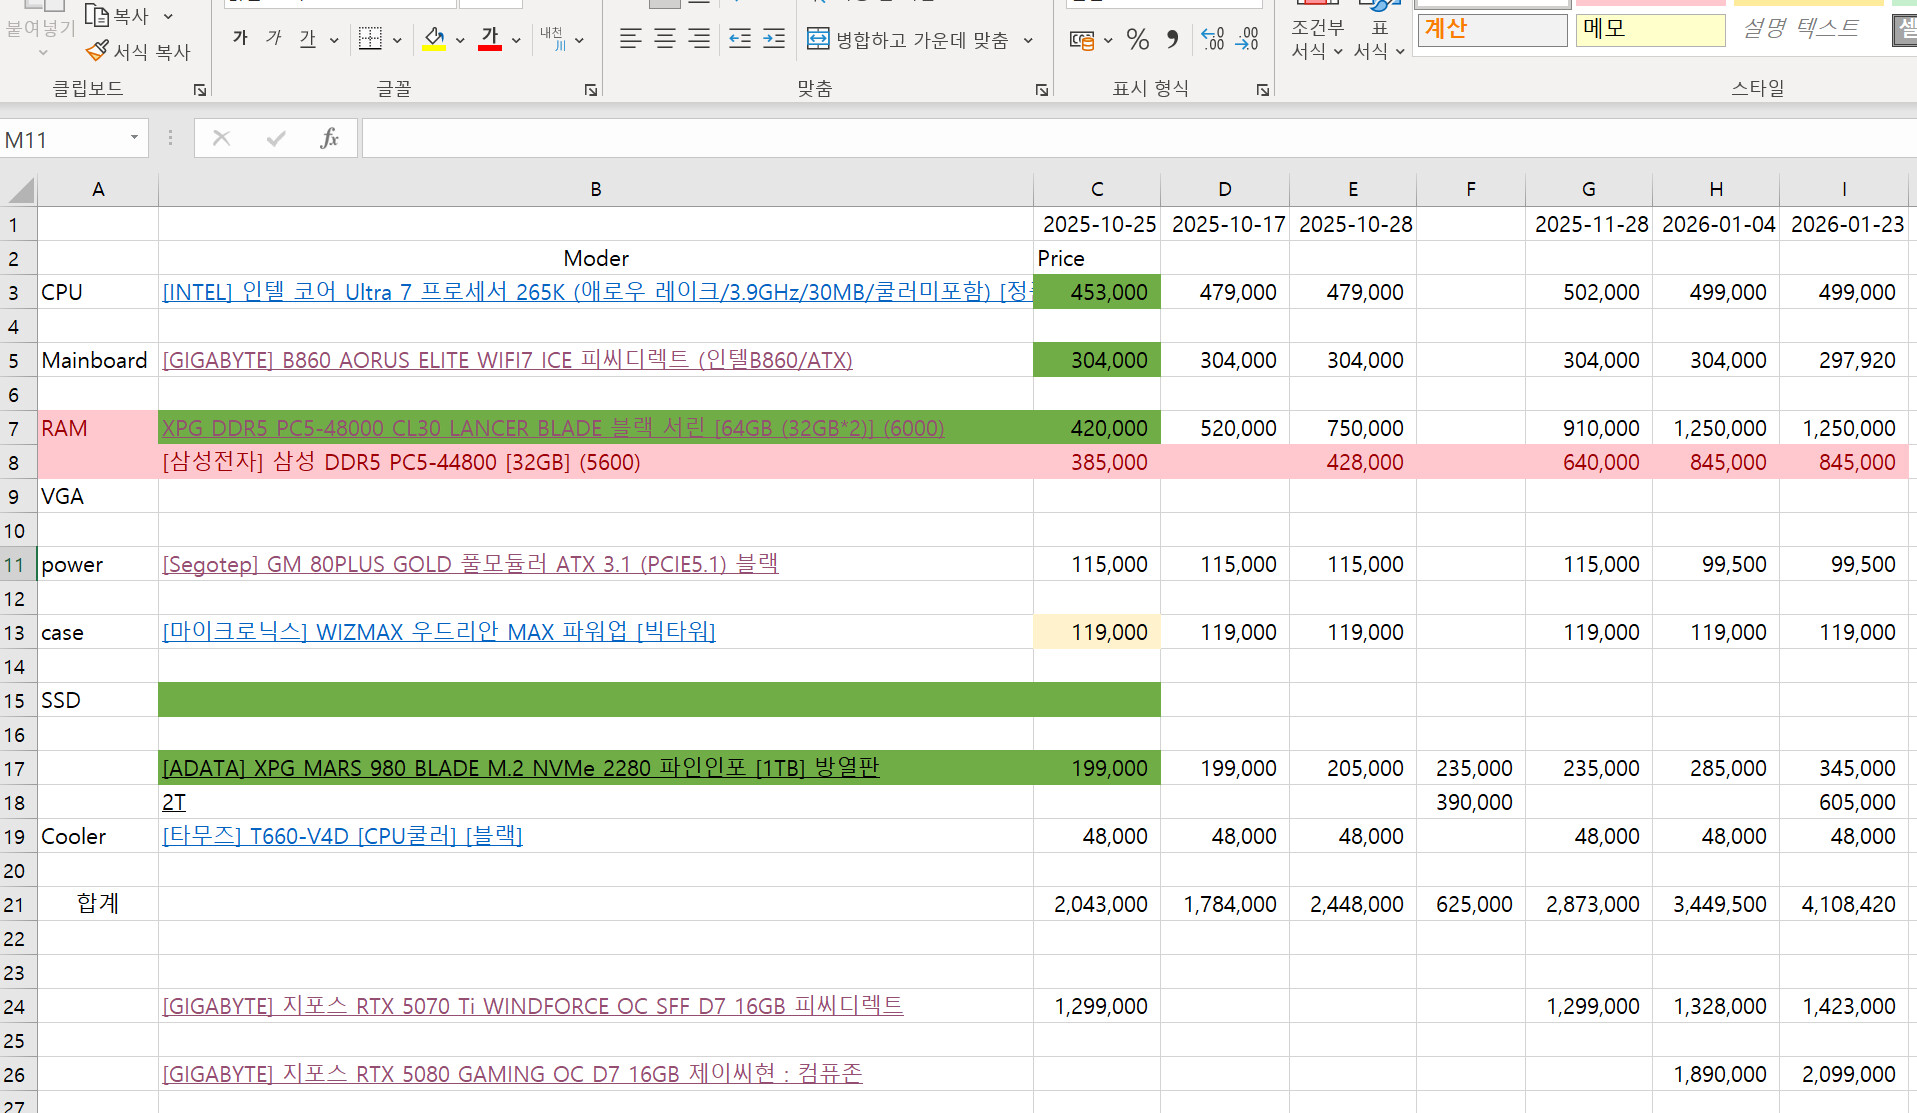Select cell C21 total 2,043,000
The image size is (1917, 1113).
(1097, 904)
